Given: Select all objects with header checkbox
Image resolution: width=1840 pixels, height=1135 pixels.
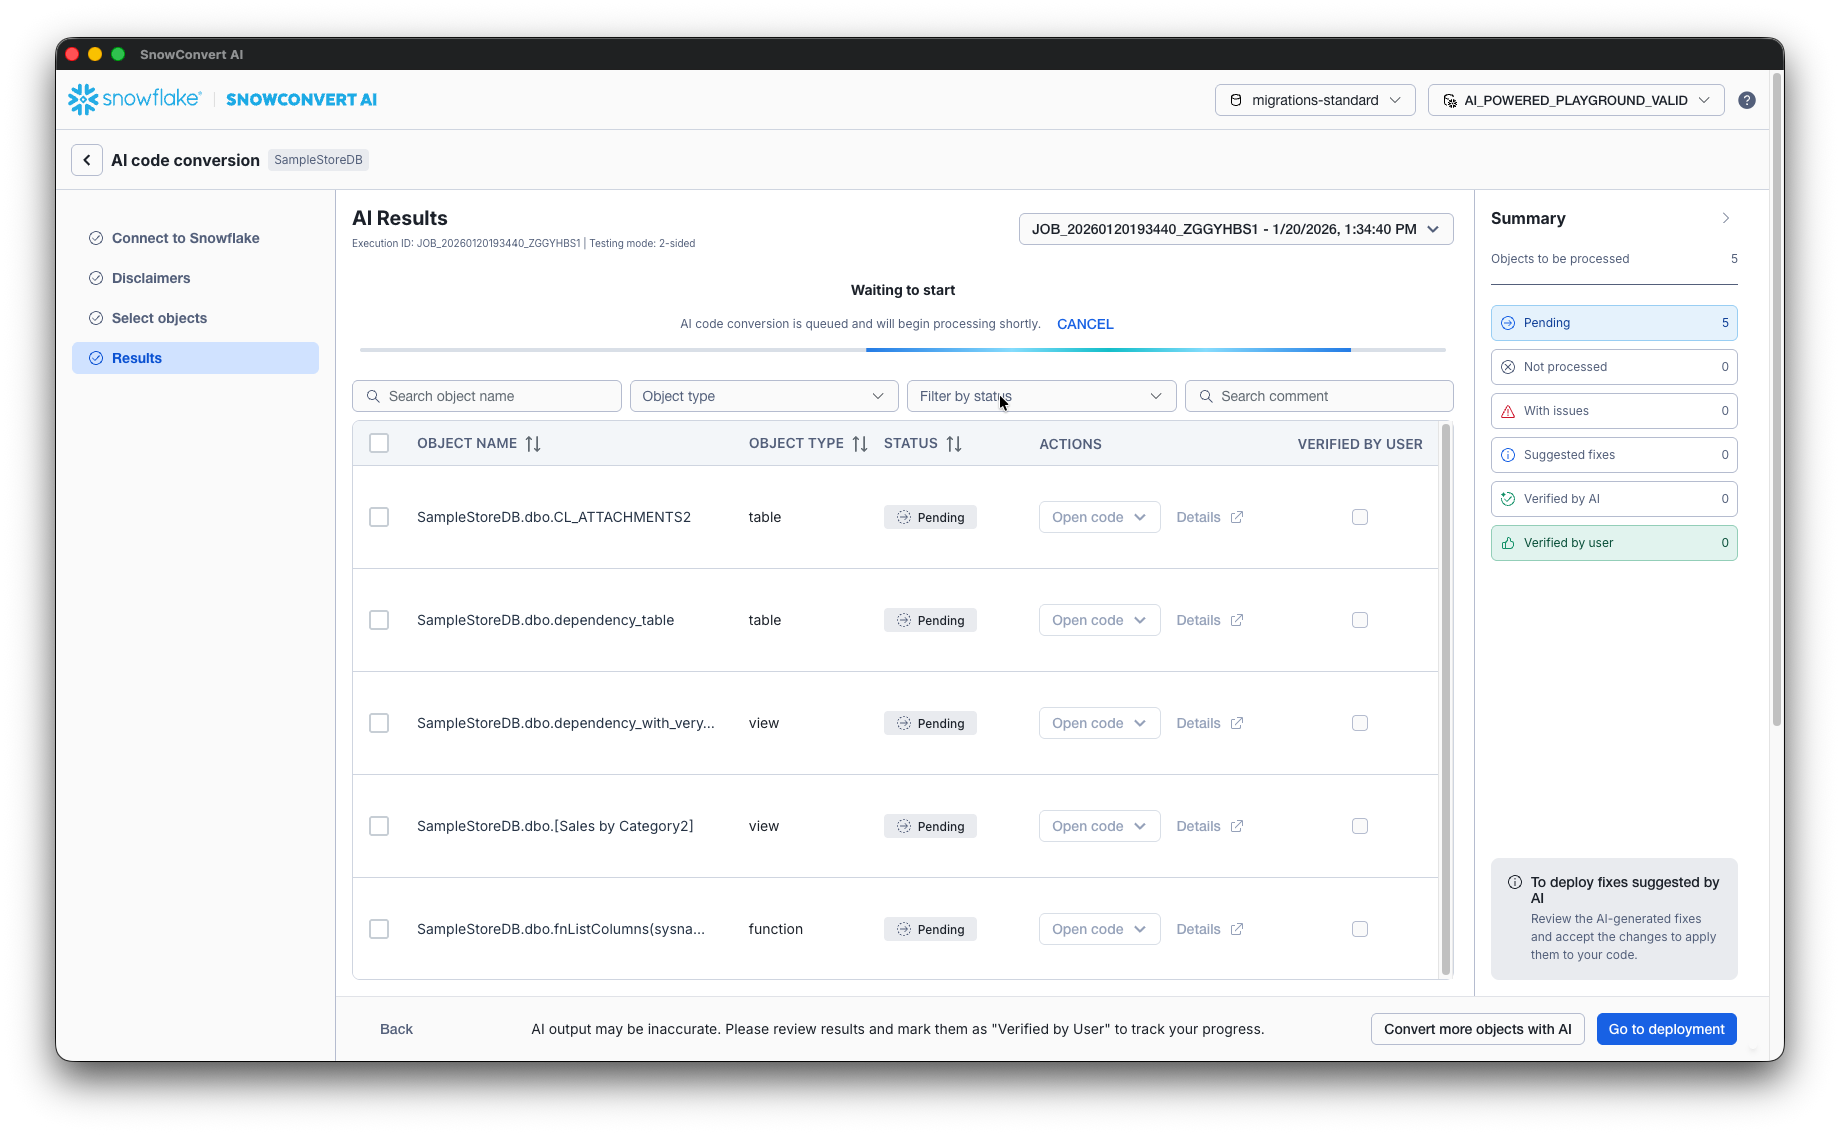Looking at the screenshot, I should click(379, 443).
